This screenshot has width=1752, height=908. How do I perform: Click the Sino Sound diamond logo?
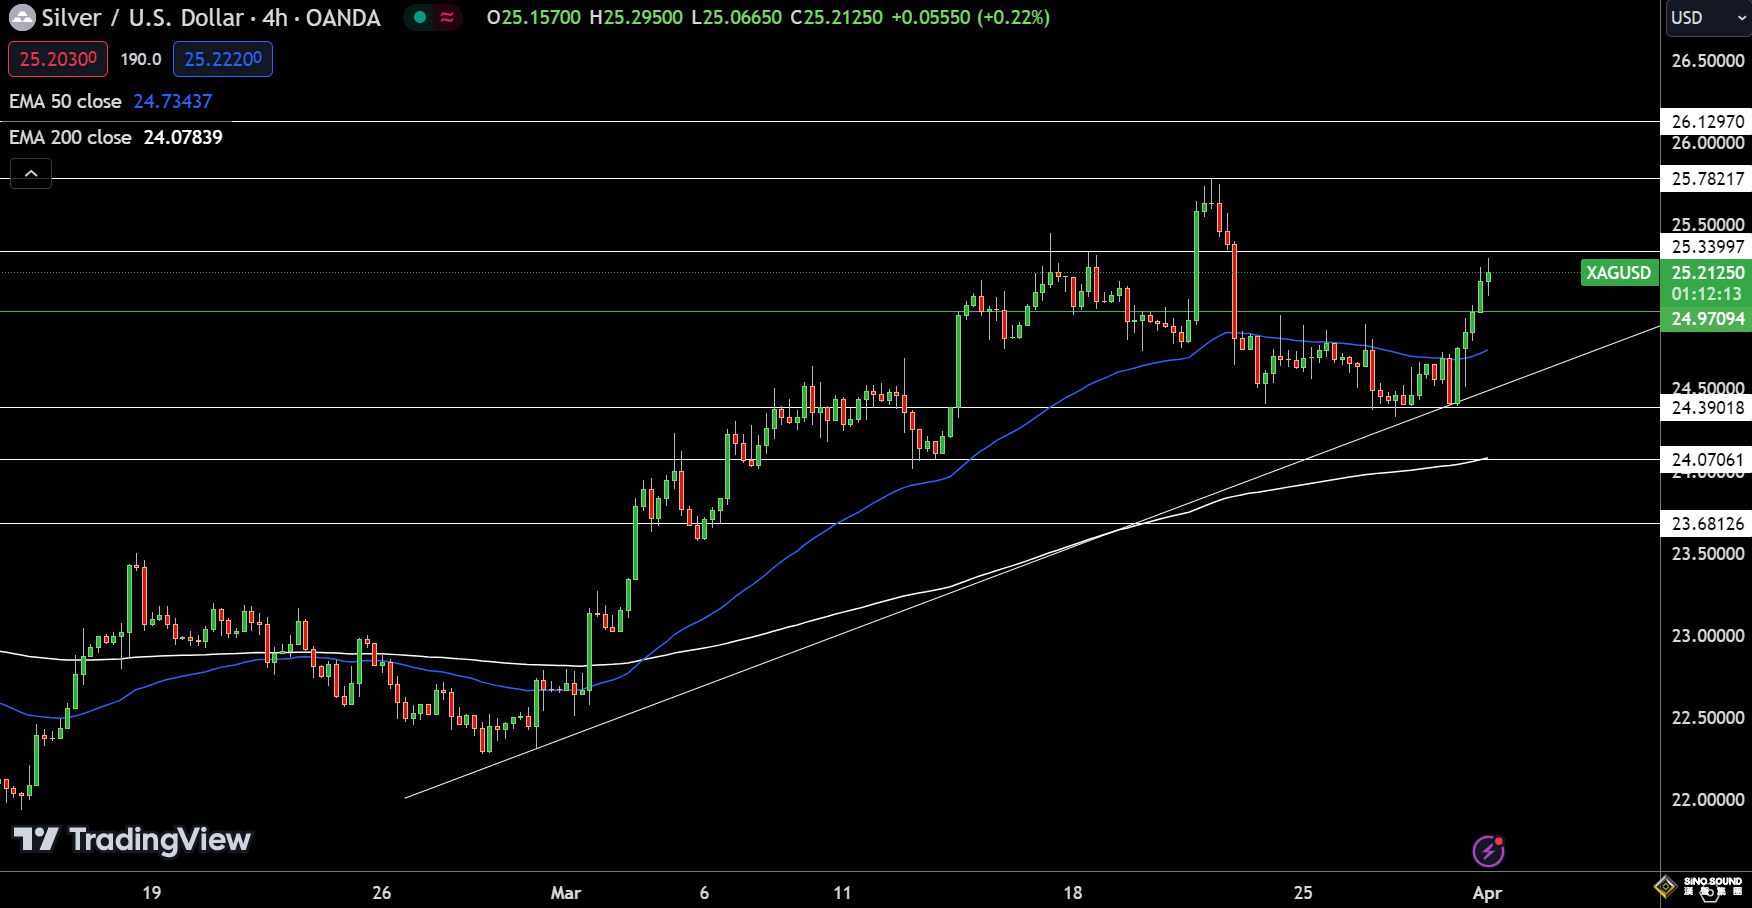1665,886
